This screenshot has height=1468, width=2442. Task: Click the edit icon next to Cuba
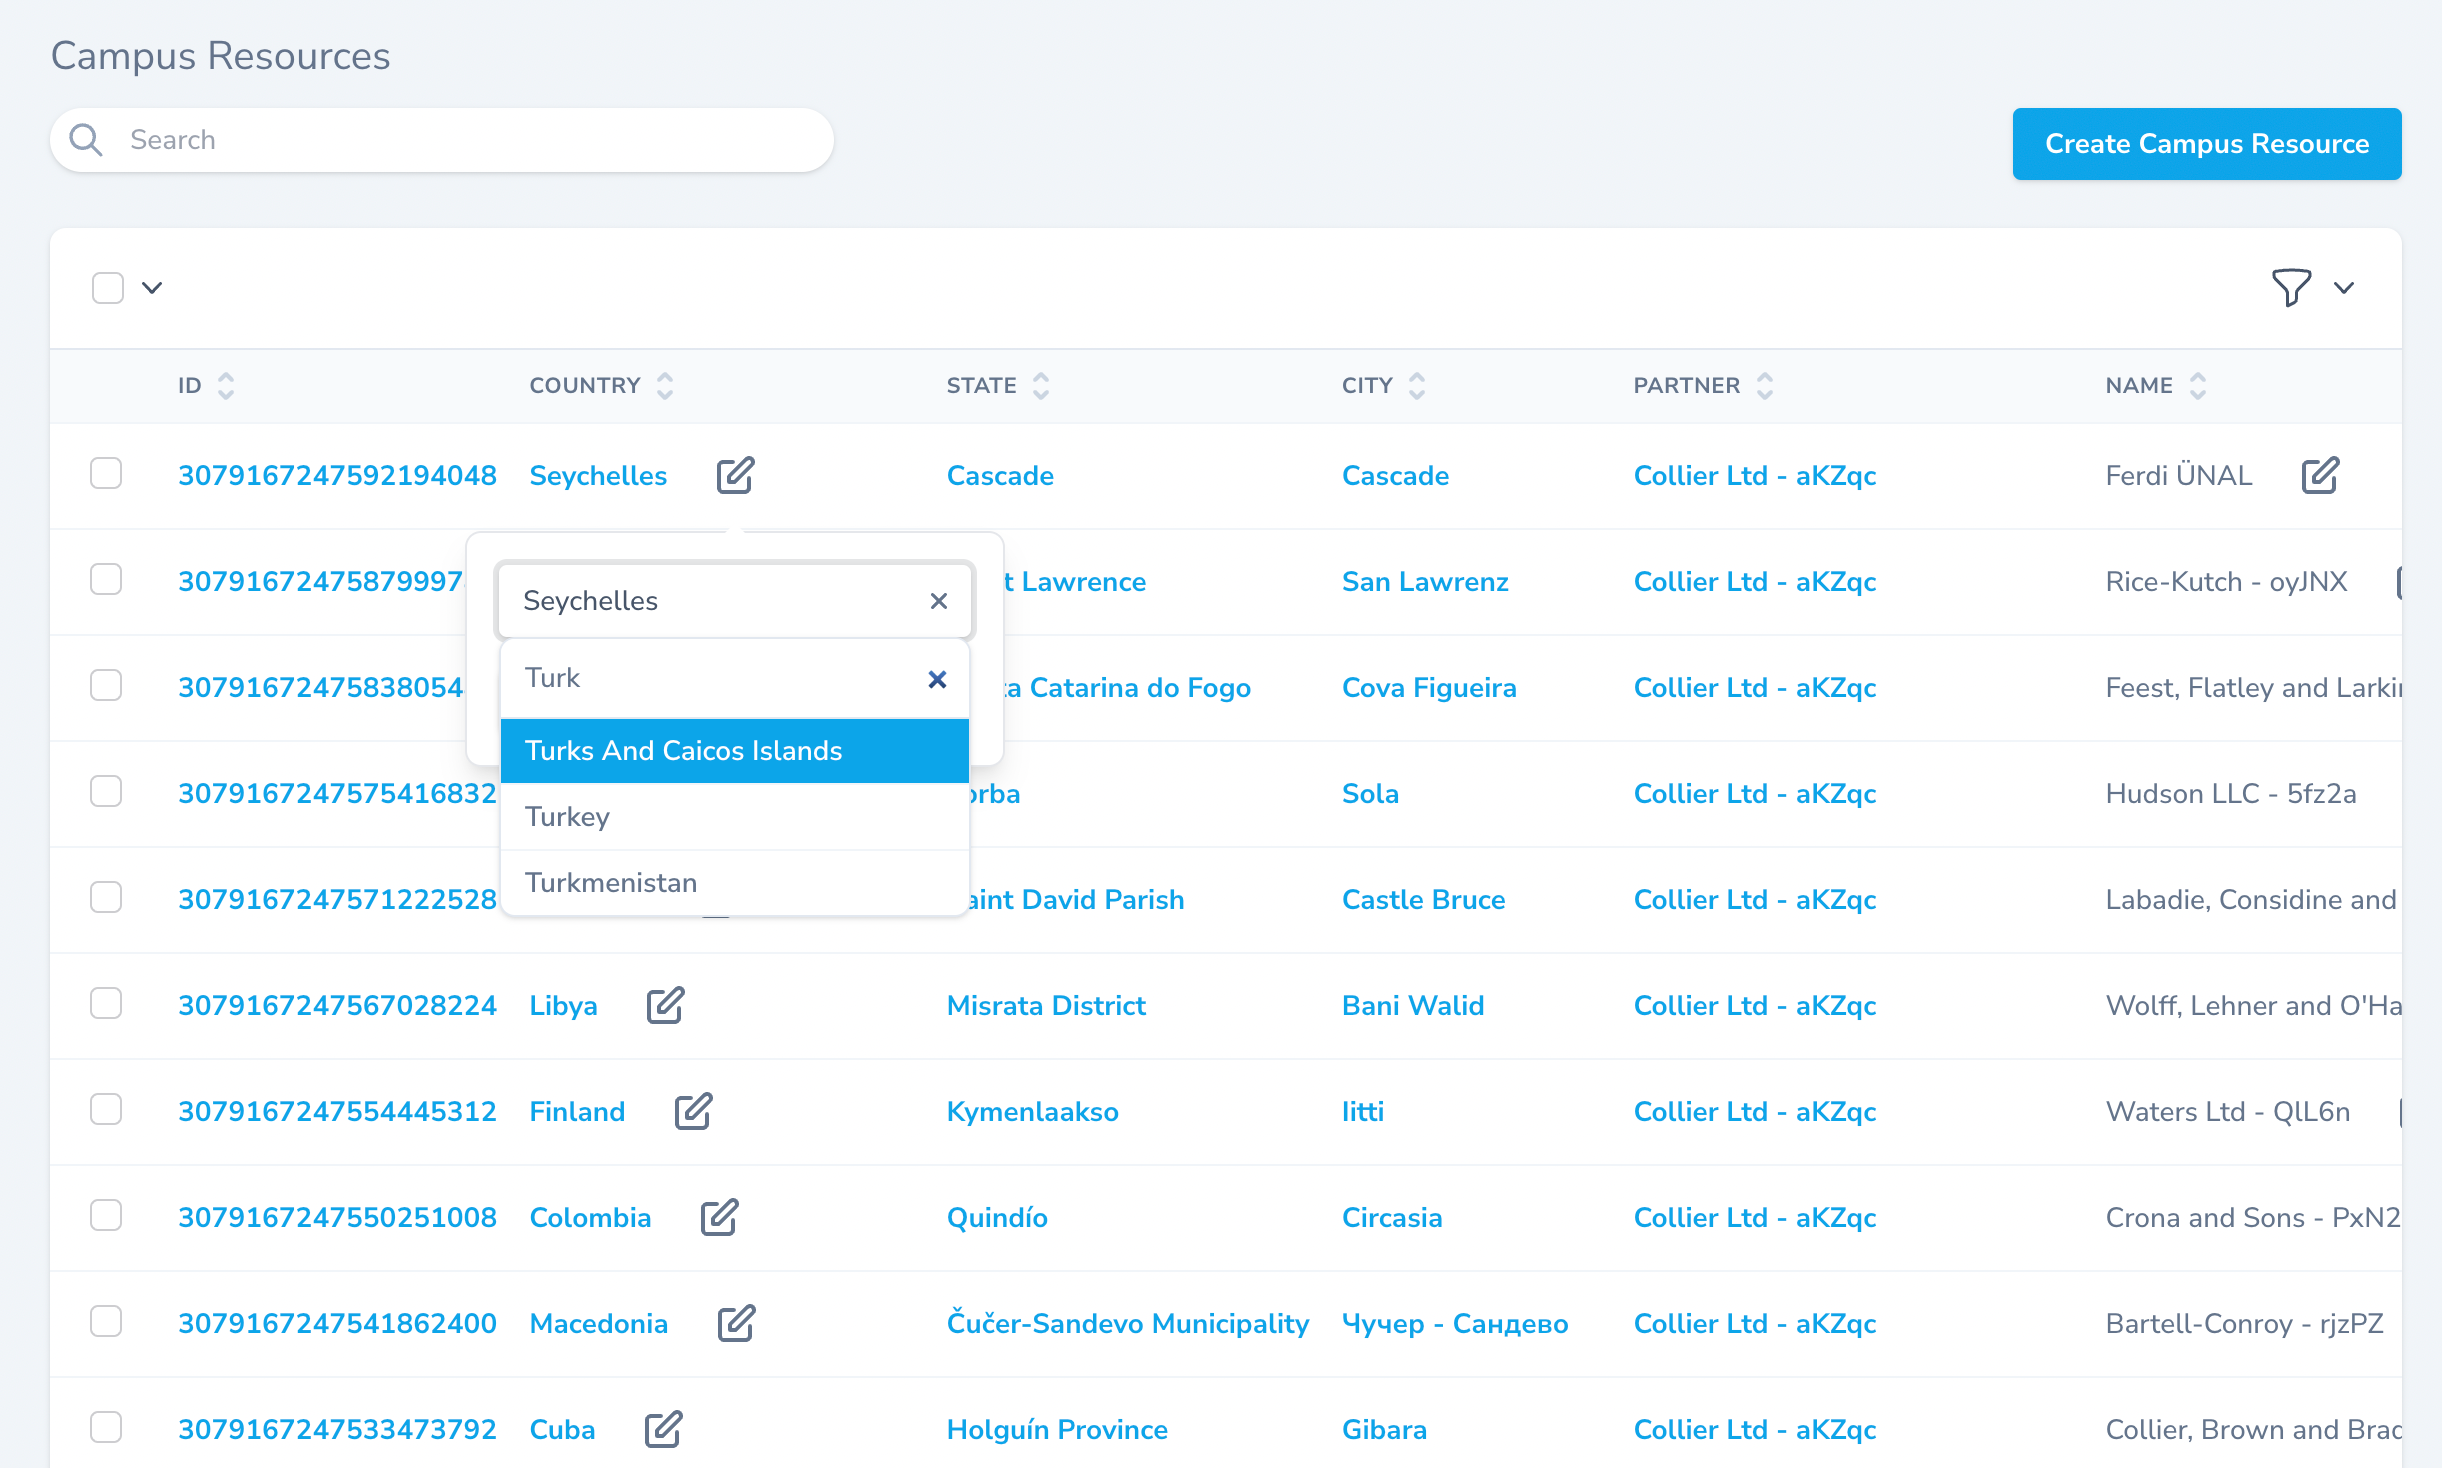663,1429
